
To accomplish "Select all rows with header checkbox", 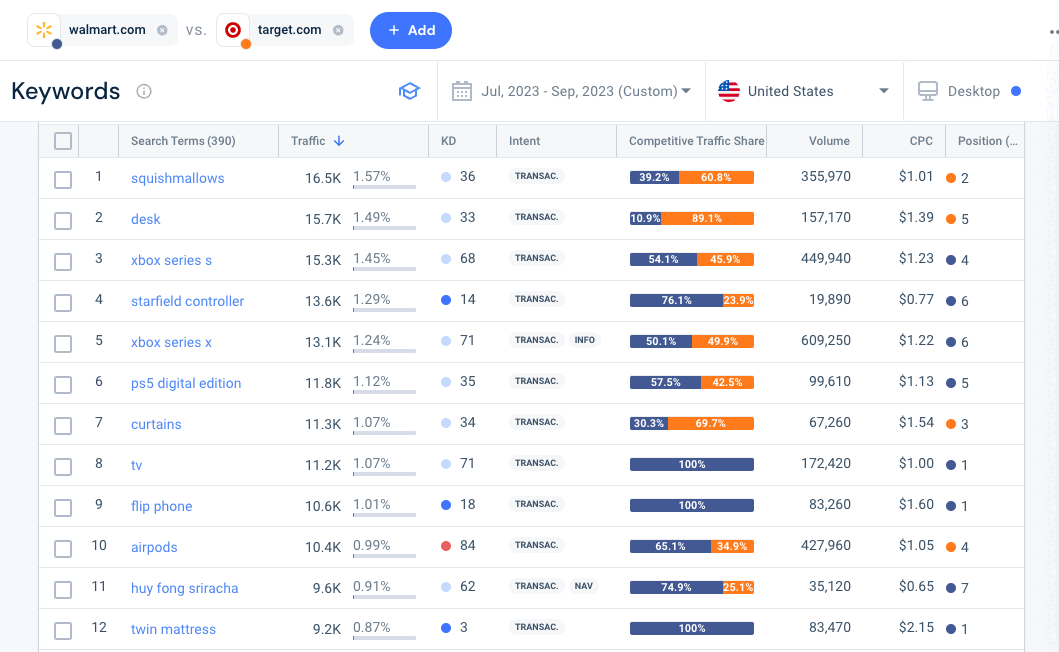I will point(63,141).
